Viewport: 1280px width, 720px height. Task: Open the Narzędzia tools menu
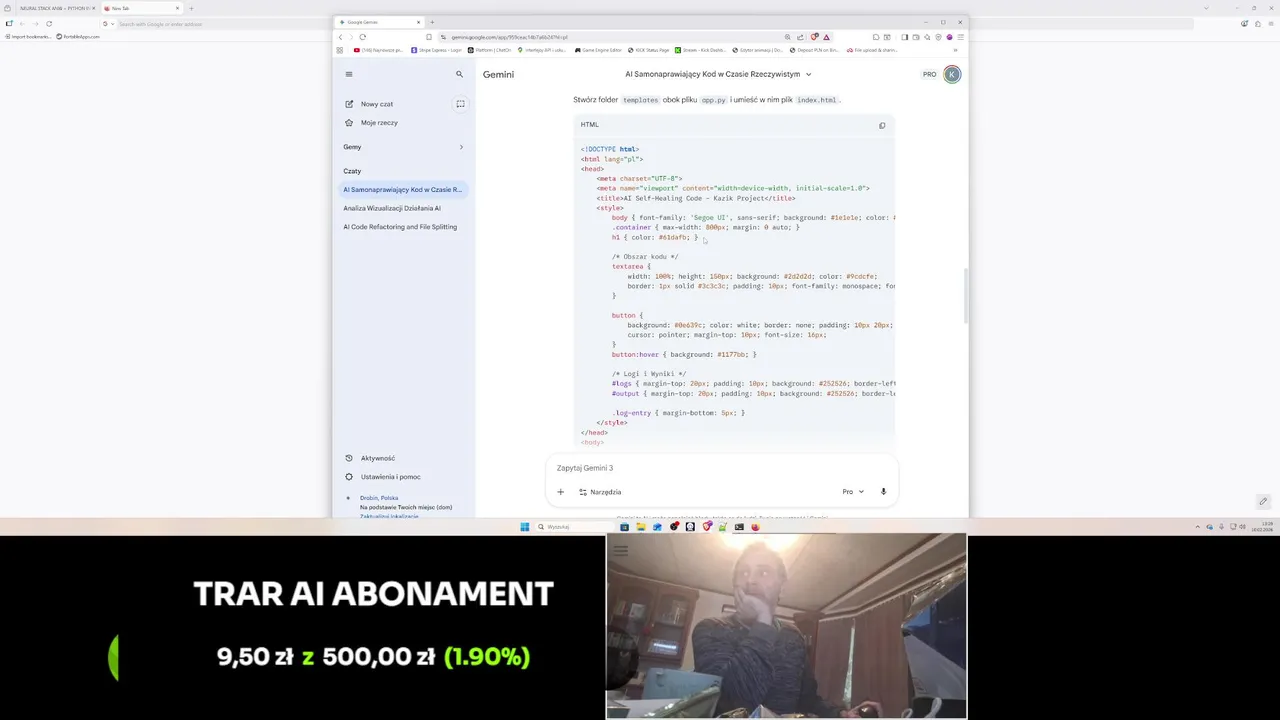pos(600,492)
